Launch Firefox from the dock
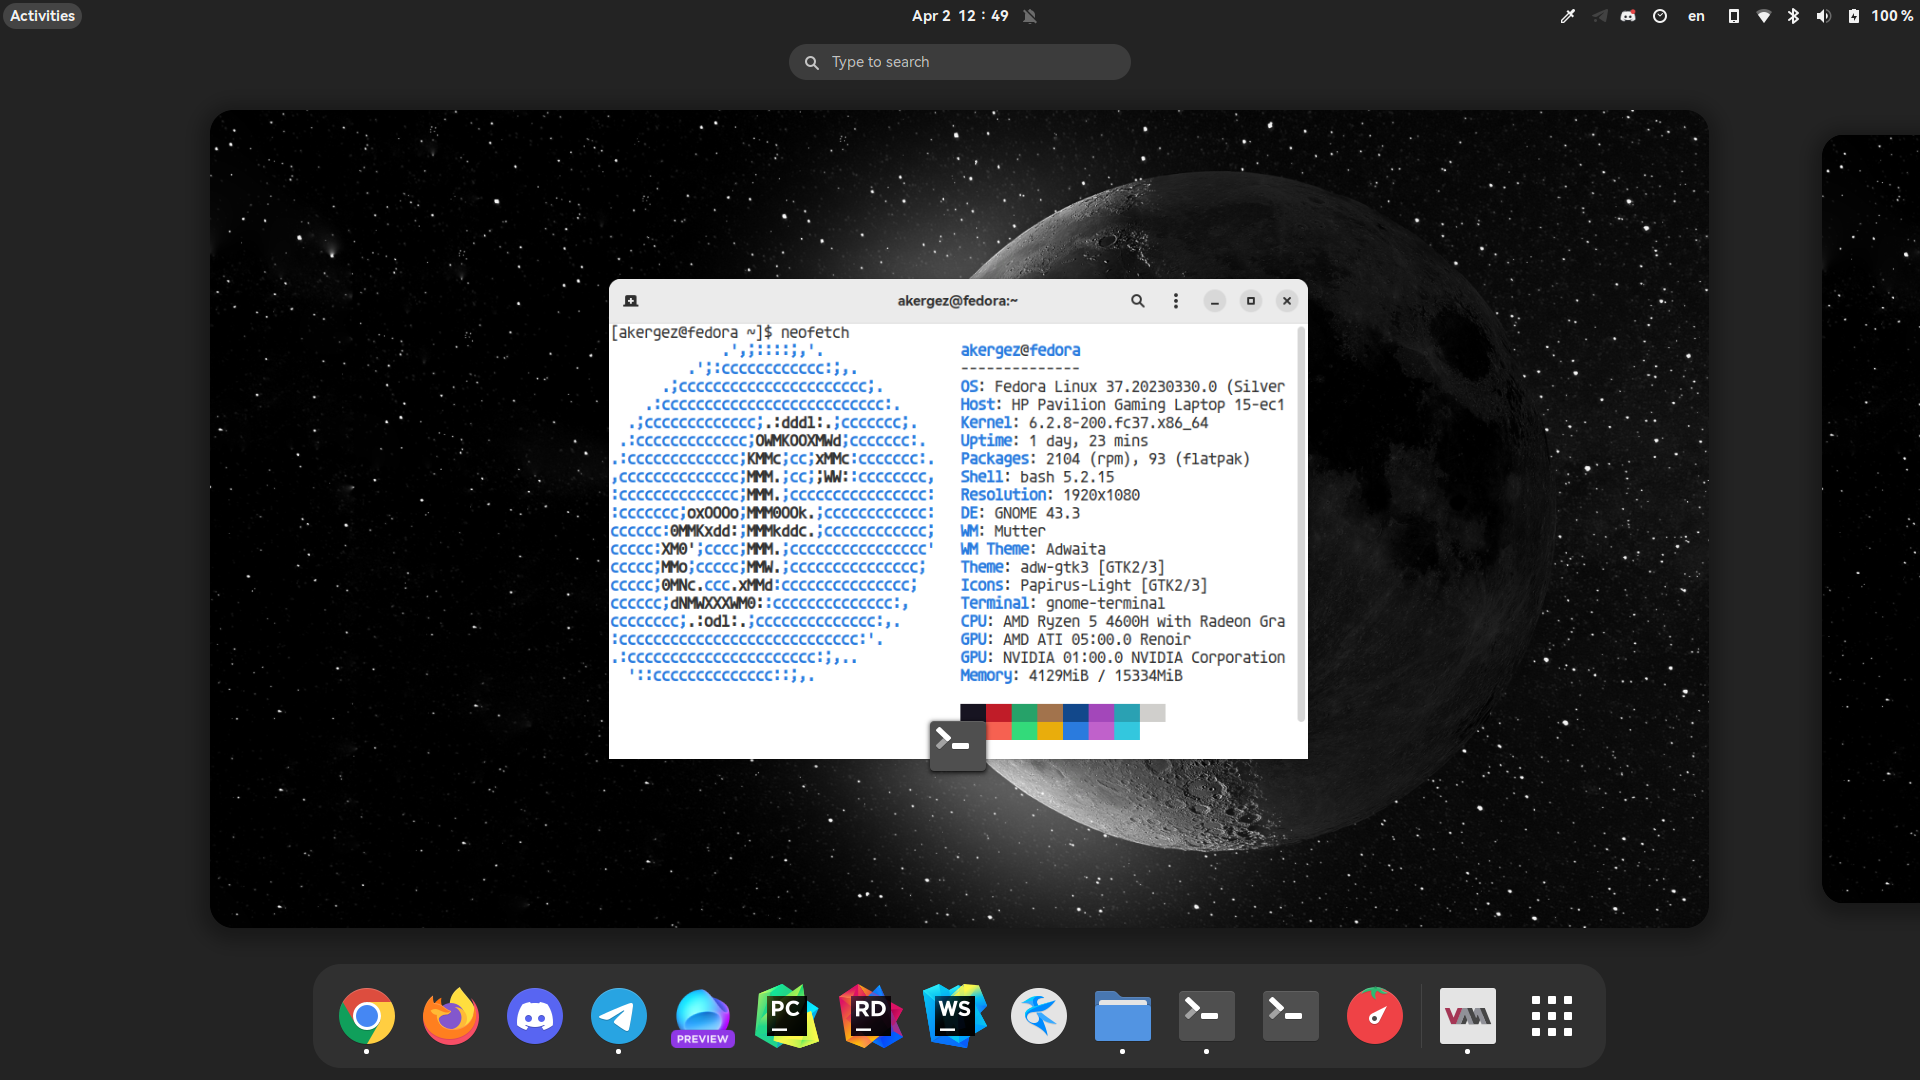Image resolution: width=1920 pixels, height=1080 pixels. (x=451, y=1016)
